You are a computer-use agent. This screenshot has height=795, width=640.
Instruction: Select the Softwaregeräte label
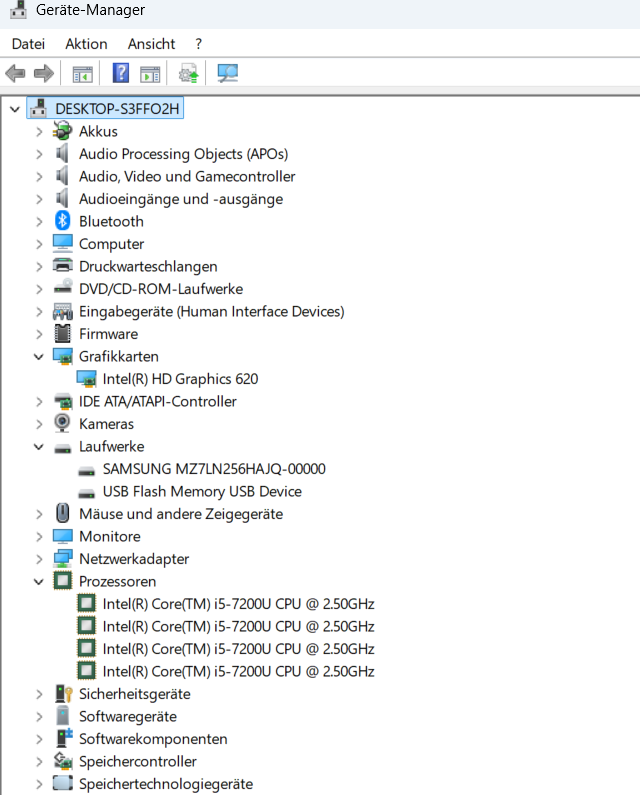(128, 716)
